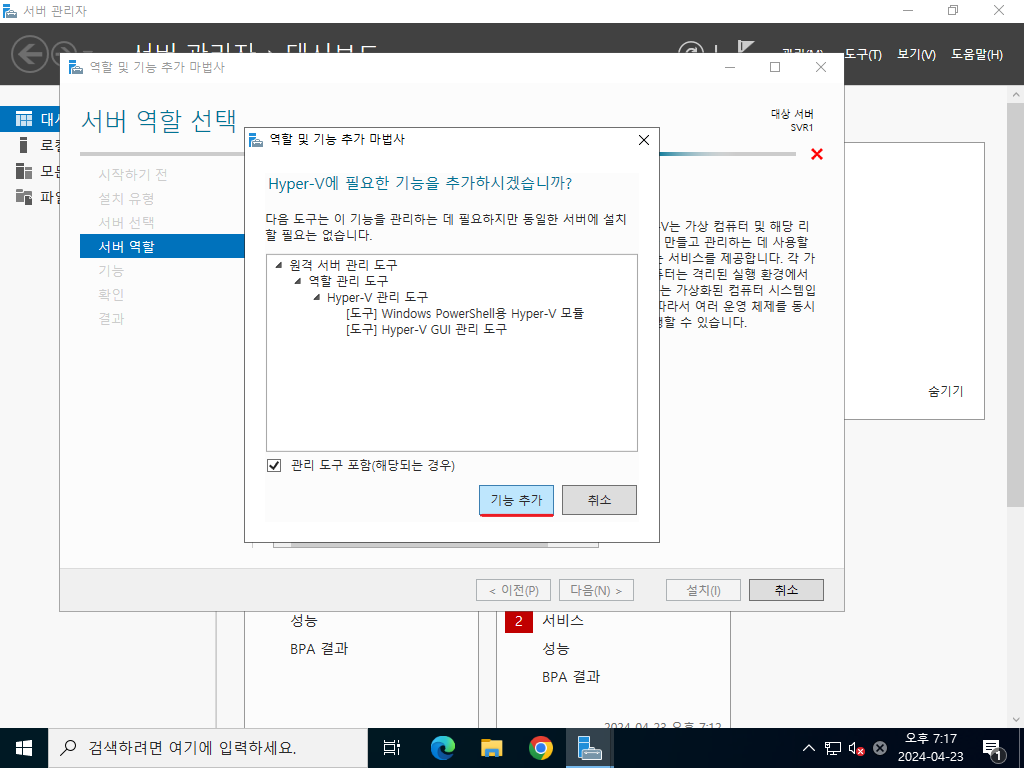This screenshot has width=1024, height=768.
Task: Click muted volume tray icon
Action: [x=857, y=748]
